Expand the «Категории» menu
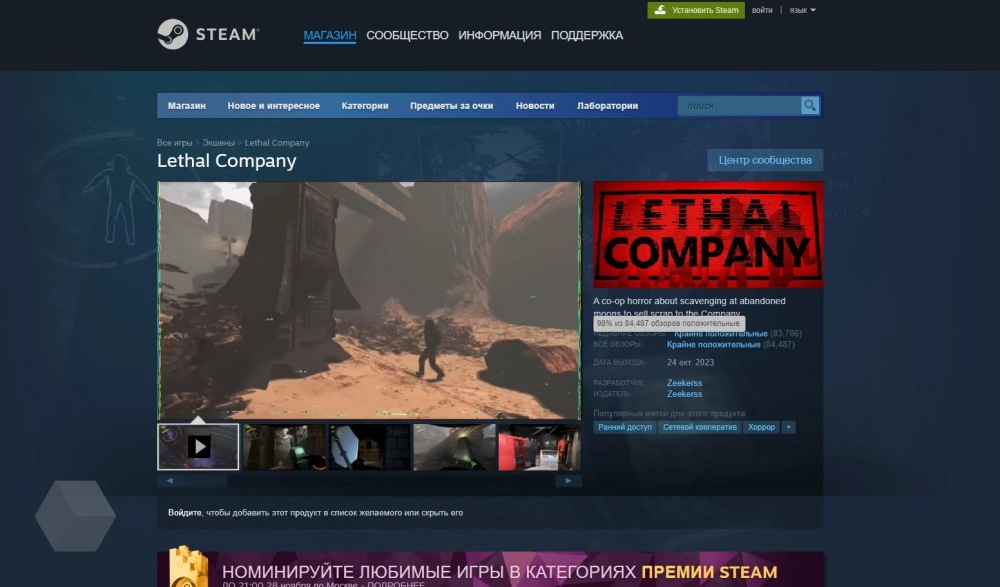 click(x=364, y=106)
